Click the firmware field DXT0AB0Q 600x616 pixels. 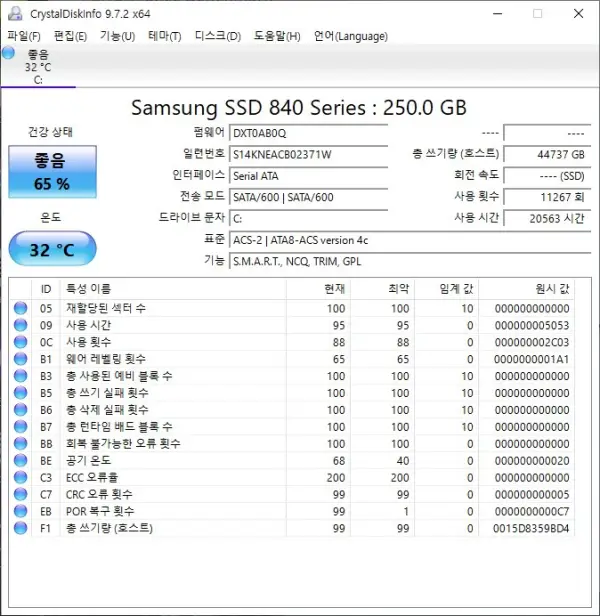(x=308, y=133)
